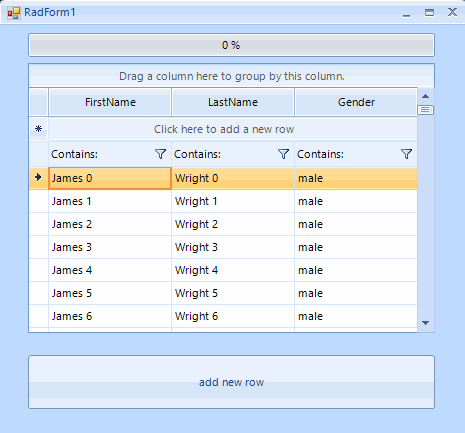
Task: Select the Wright 5 cell
Action: coord(233,293)
